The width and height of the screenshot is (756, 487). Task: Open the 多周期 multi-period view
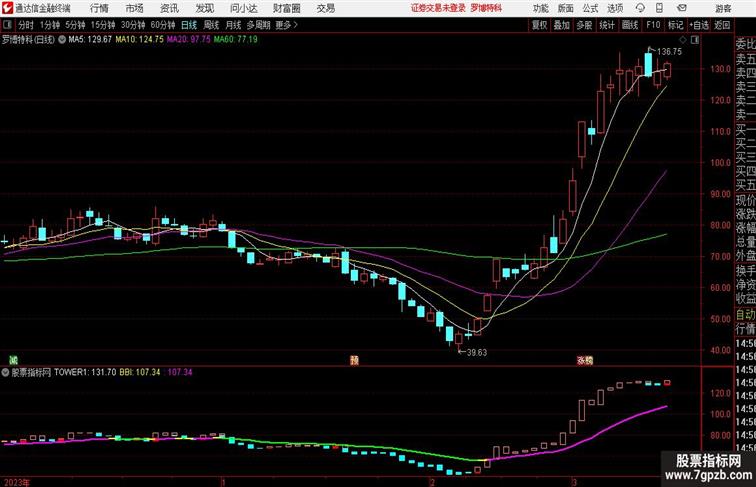(x=258, y=25)
